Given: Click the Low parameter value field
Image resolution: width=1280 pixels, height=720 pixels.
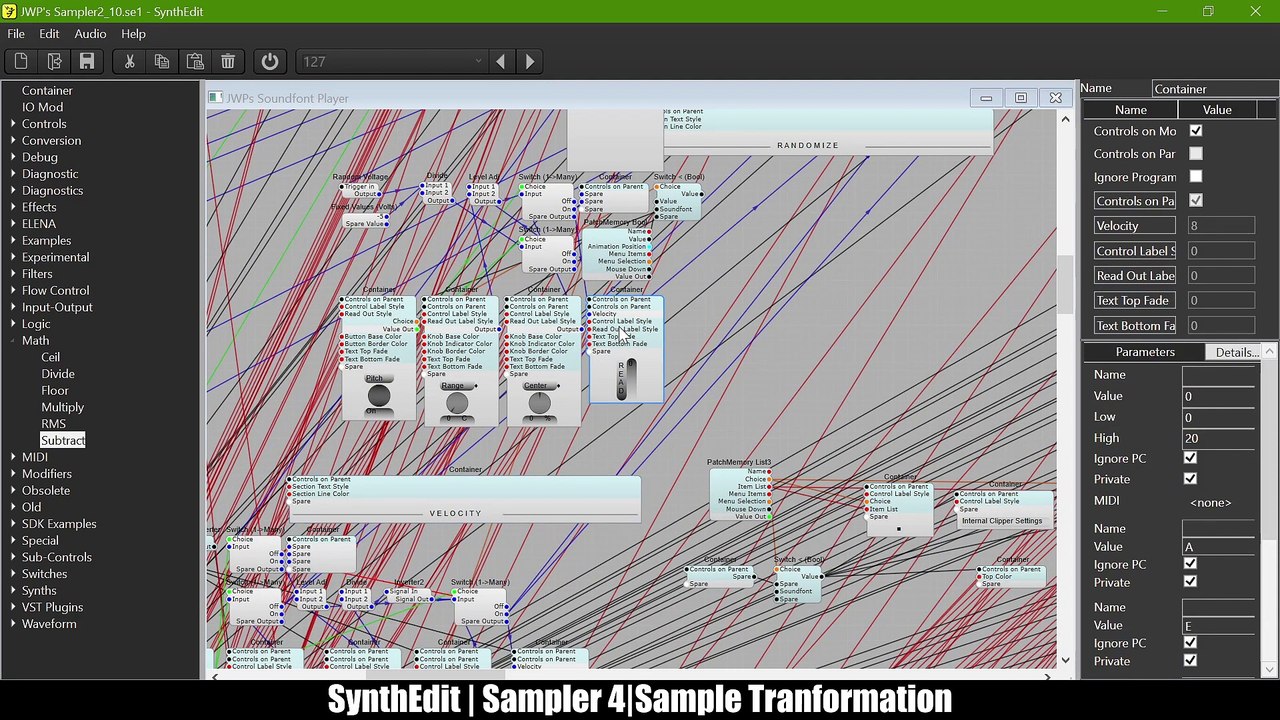Looking at the screenshot, I should (x=1218, y=417).
